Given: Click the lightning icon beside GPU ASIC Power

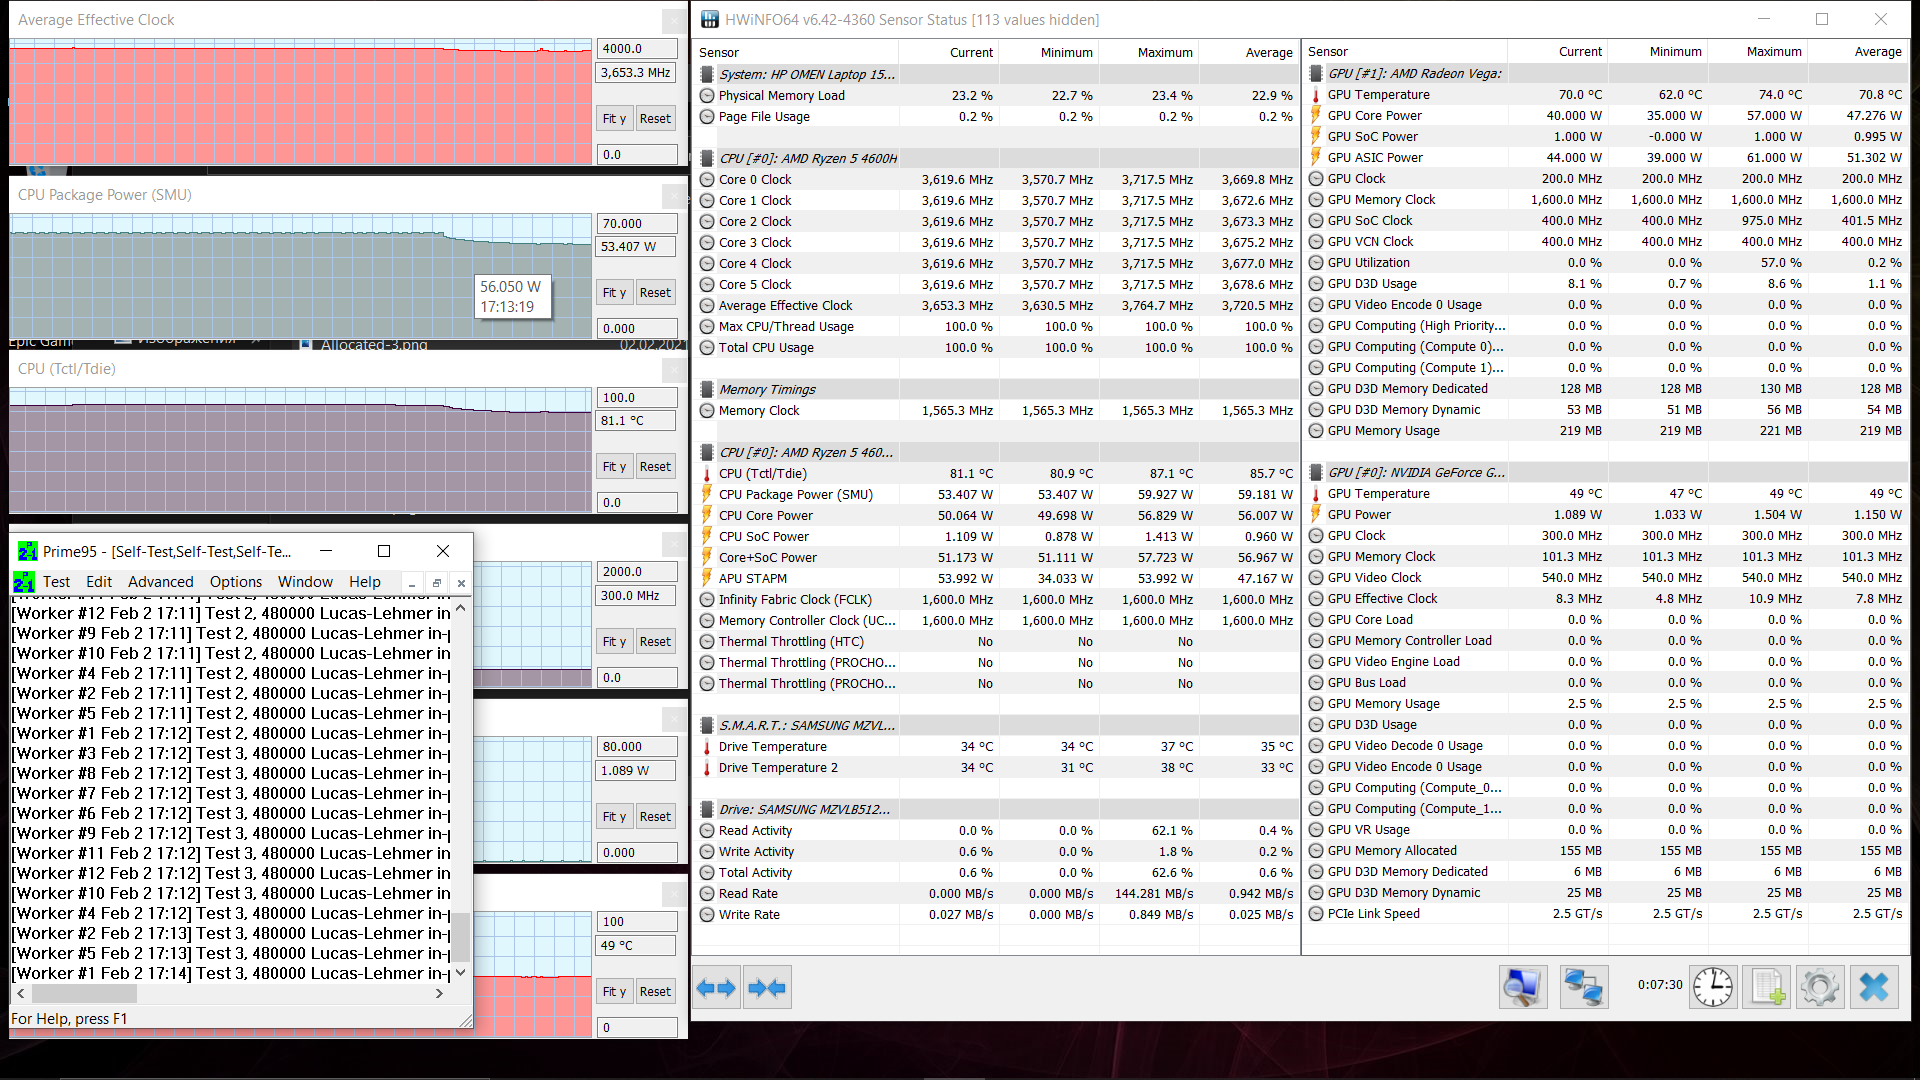Looking at the screenshot, I should (1316, 158).
